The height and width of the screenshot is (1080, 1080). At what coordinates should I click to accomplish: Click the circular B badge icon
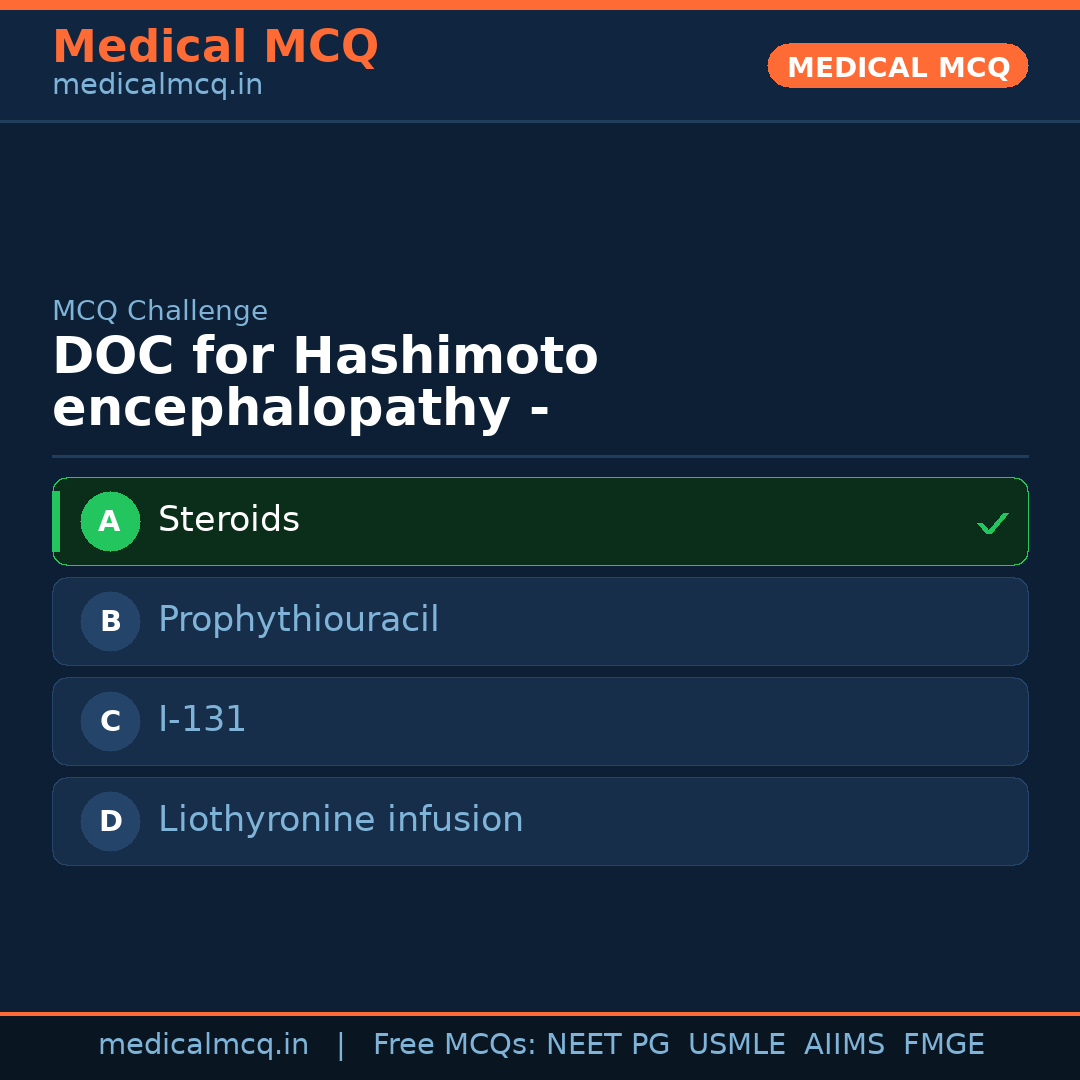(x=110, y=621)
